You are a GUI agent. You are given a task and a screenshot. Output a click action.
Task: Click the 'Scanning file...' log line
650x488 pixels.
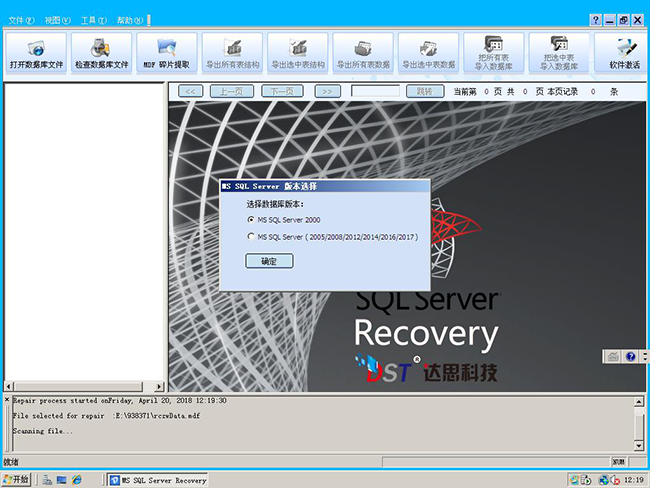(x=43, y=431)
